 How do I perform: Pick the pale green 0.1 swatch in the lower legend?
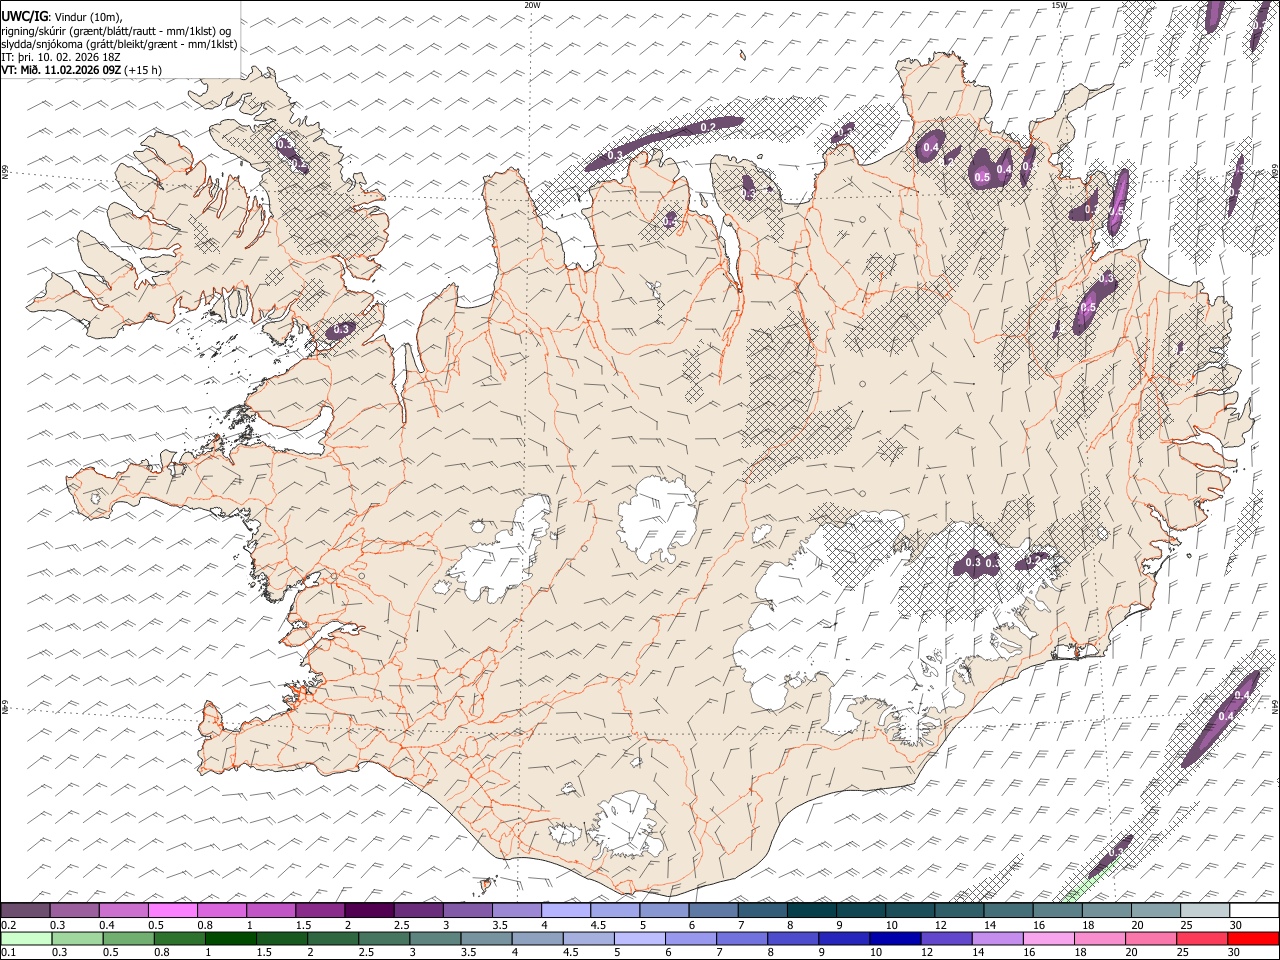[x=25, y=939]
